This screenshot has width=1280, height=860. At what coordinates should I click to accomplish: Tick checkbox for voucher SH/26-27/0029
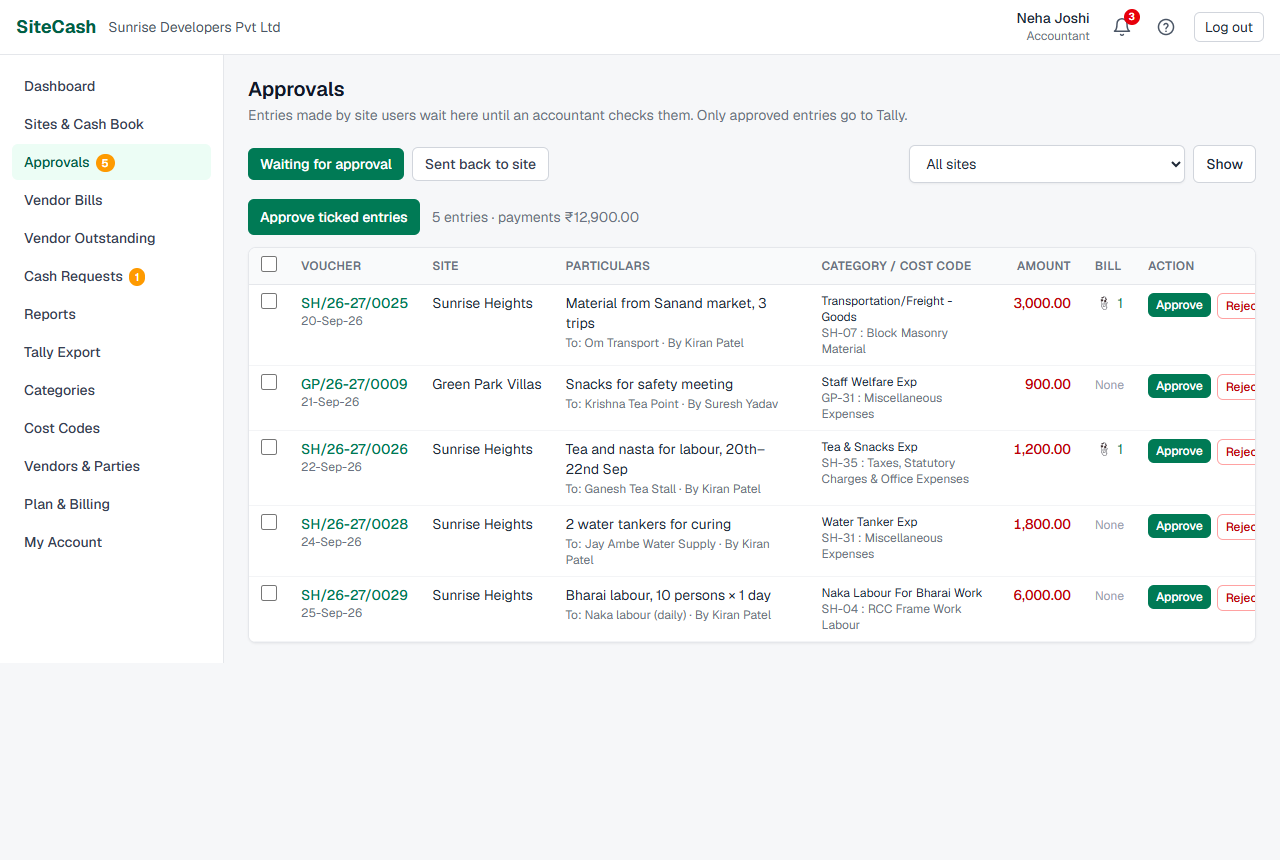click(269, 593)
